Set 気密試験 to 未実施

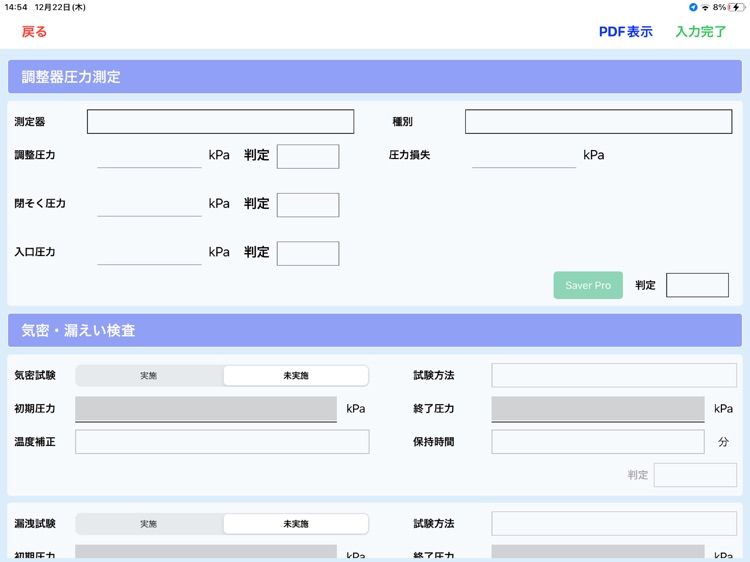(296, 375)
